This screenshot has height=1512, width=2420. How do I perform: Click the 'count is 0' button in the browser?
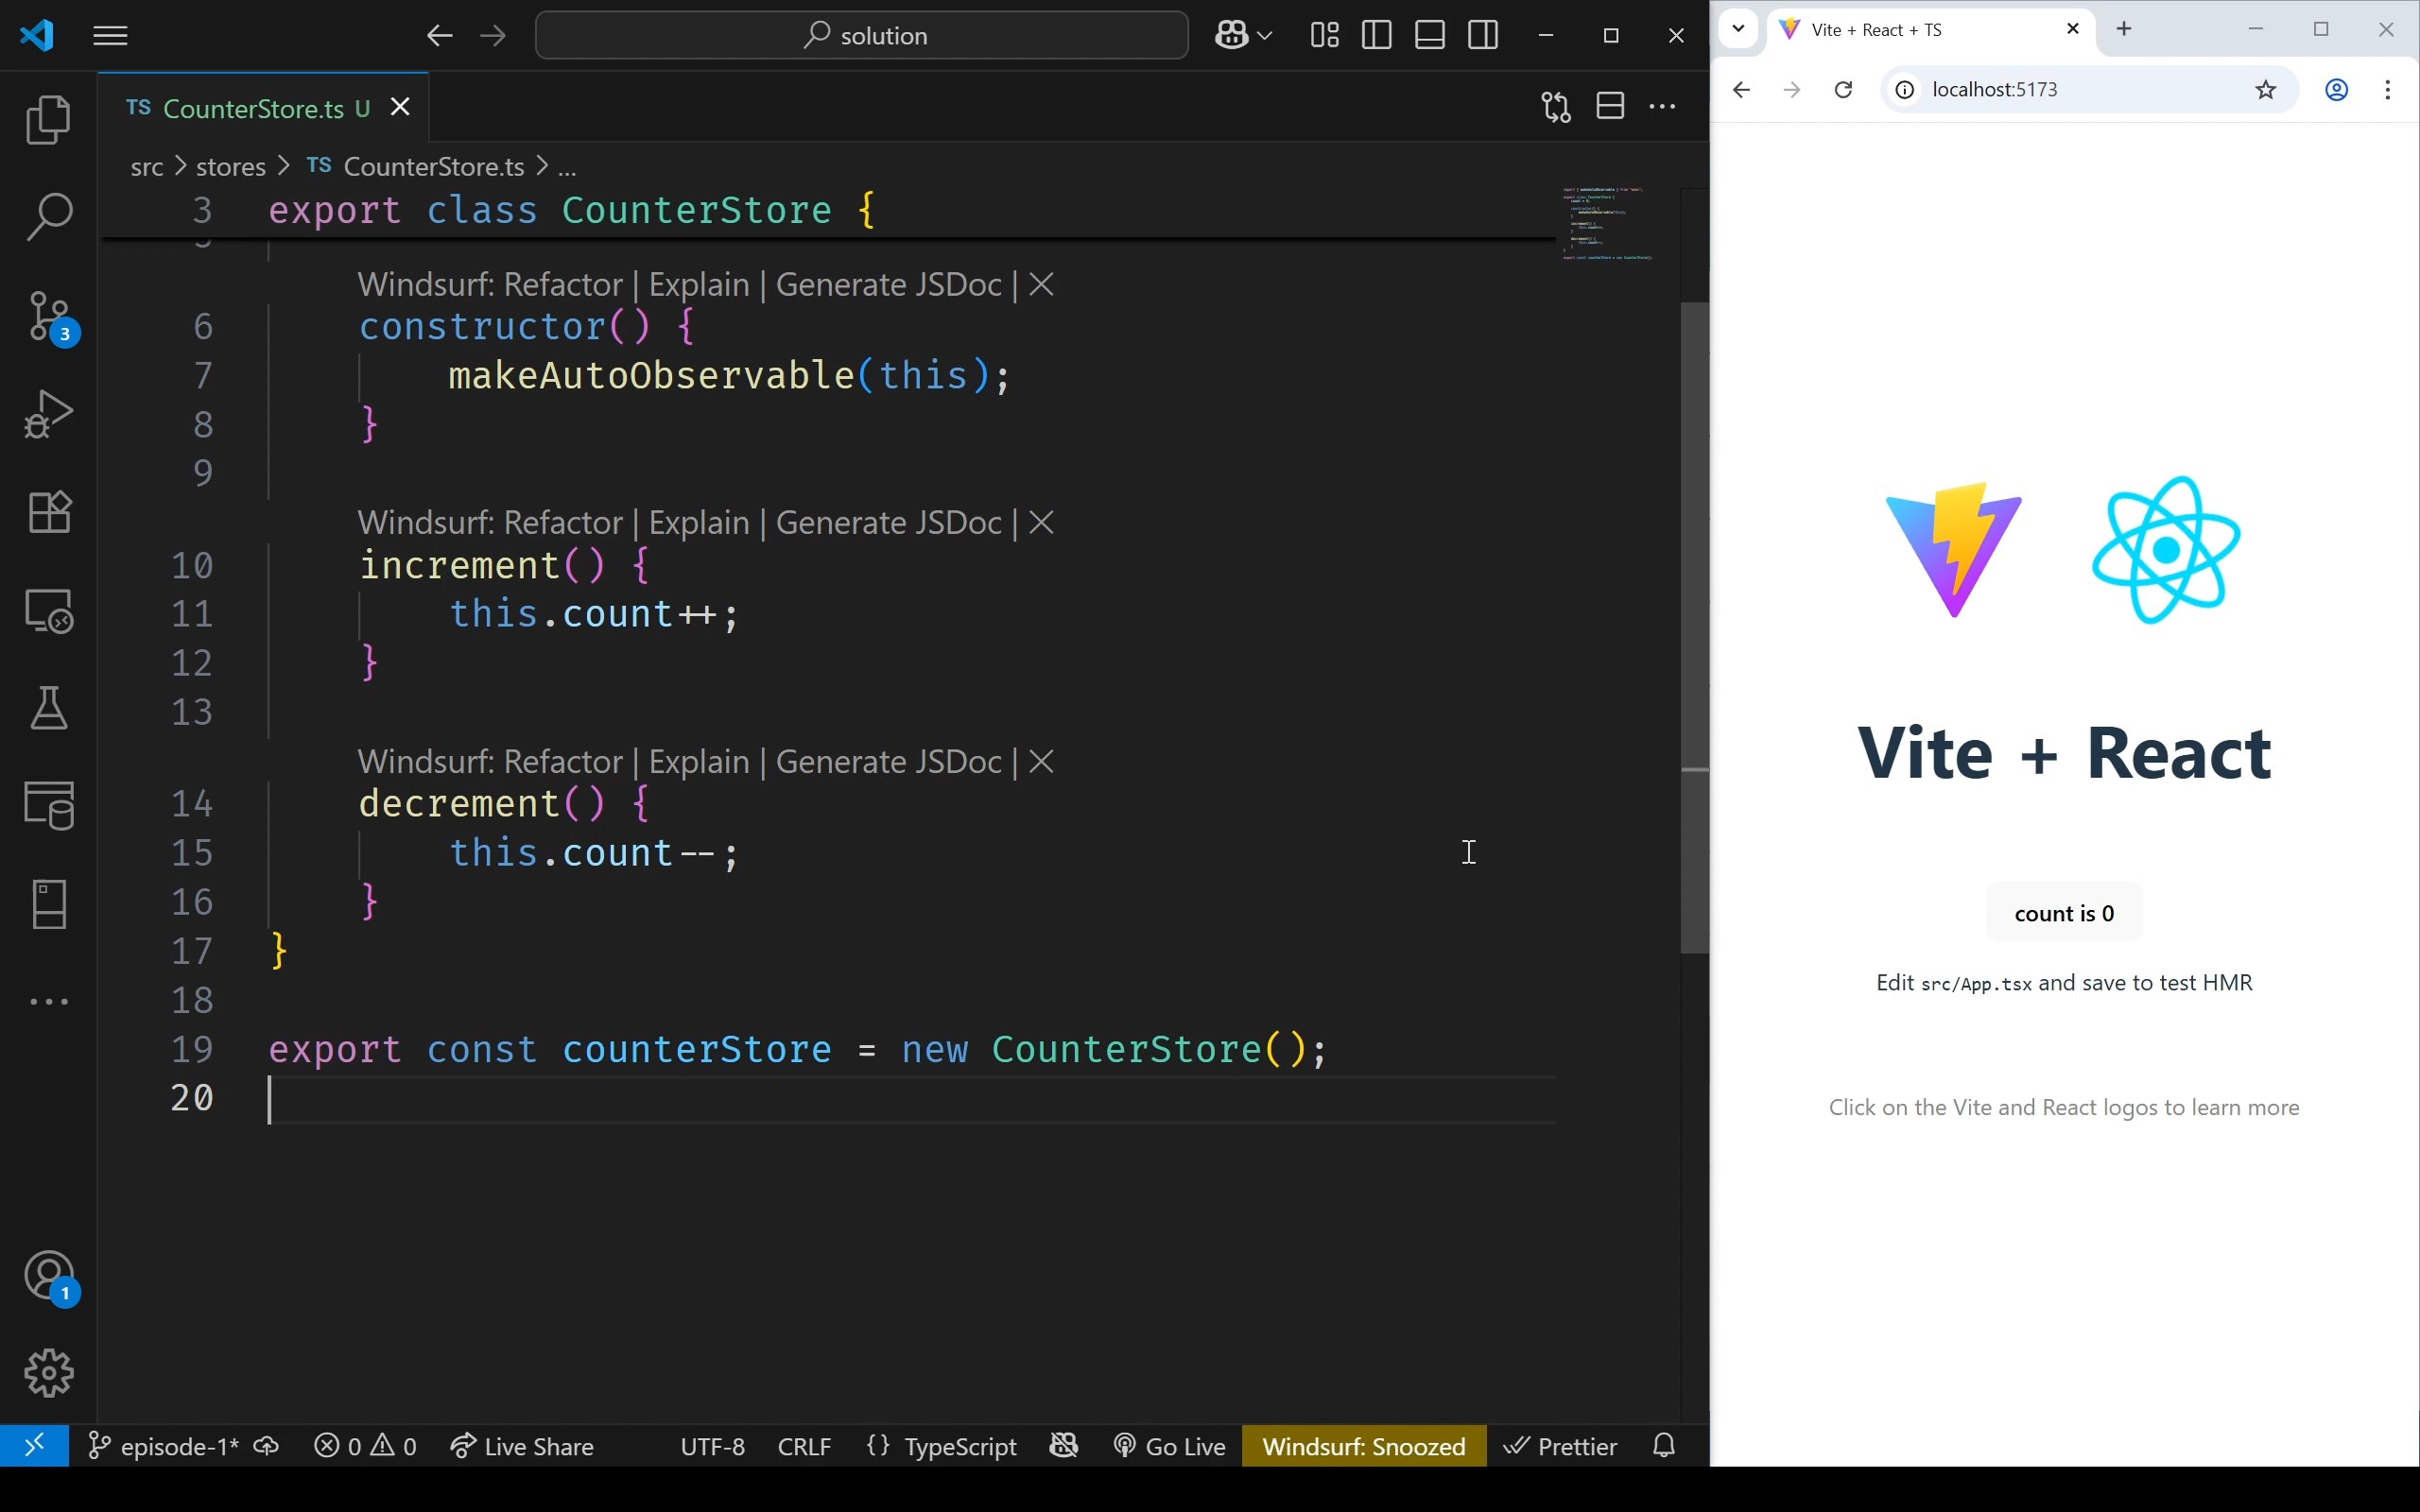2063,911
